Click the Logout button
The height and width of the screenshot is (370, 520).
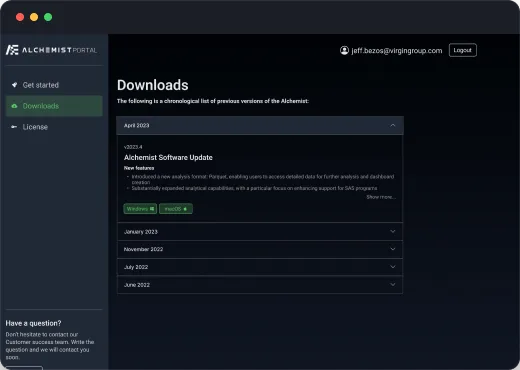463,50
